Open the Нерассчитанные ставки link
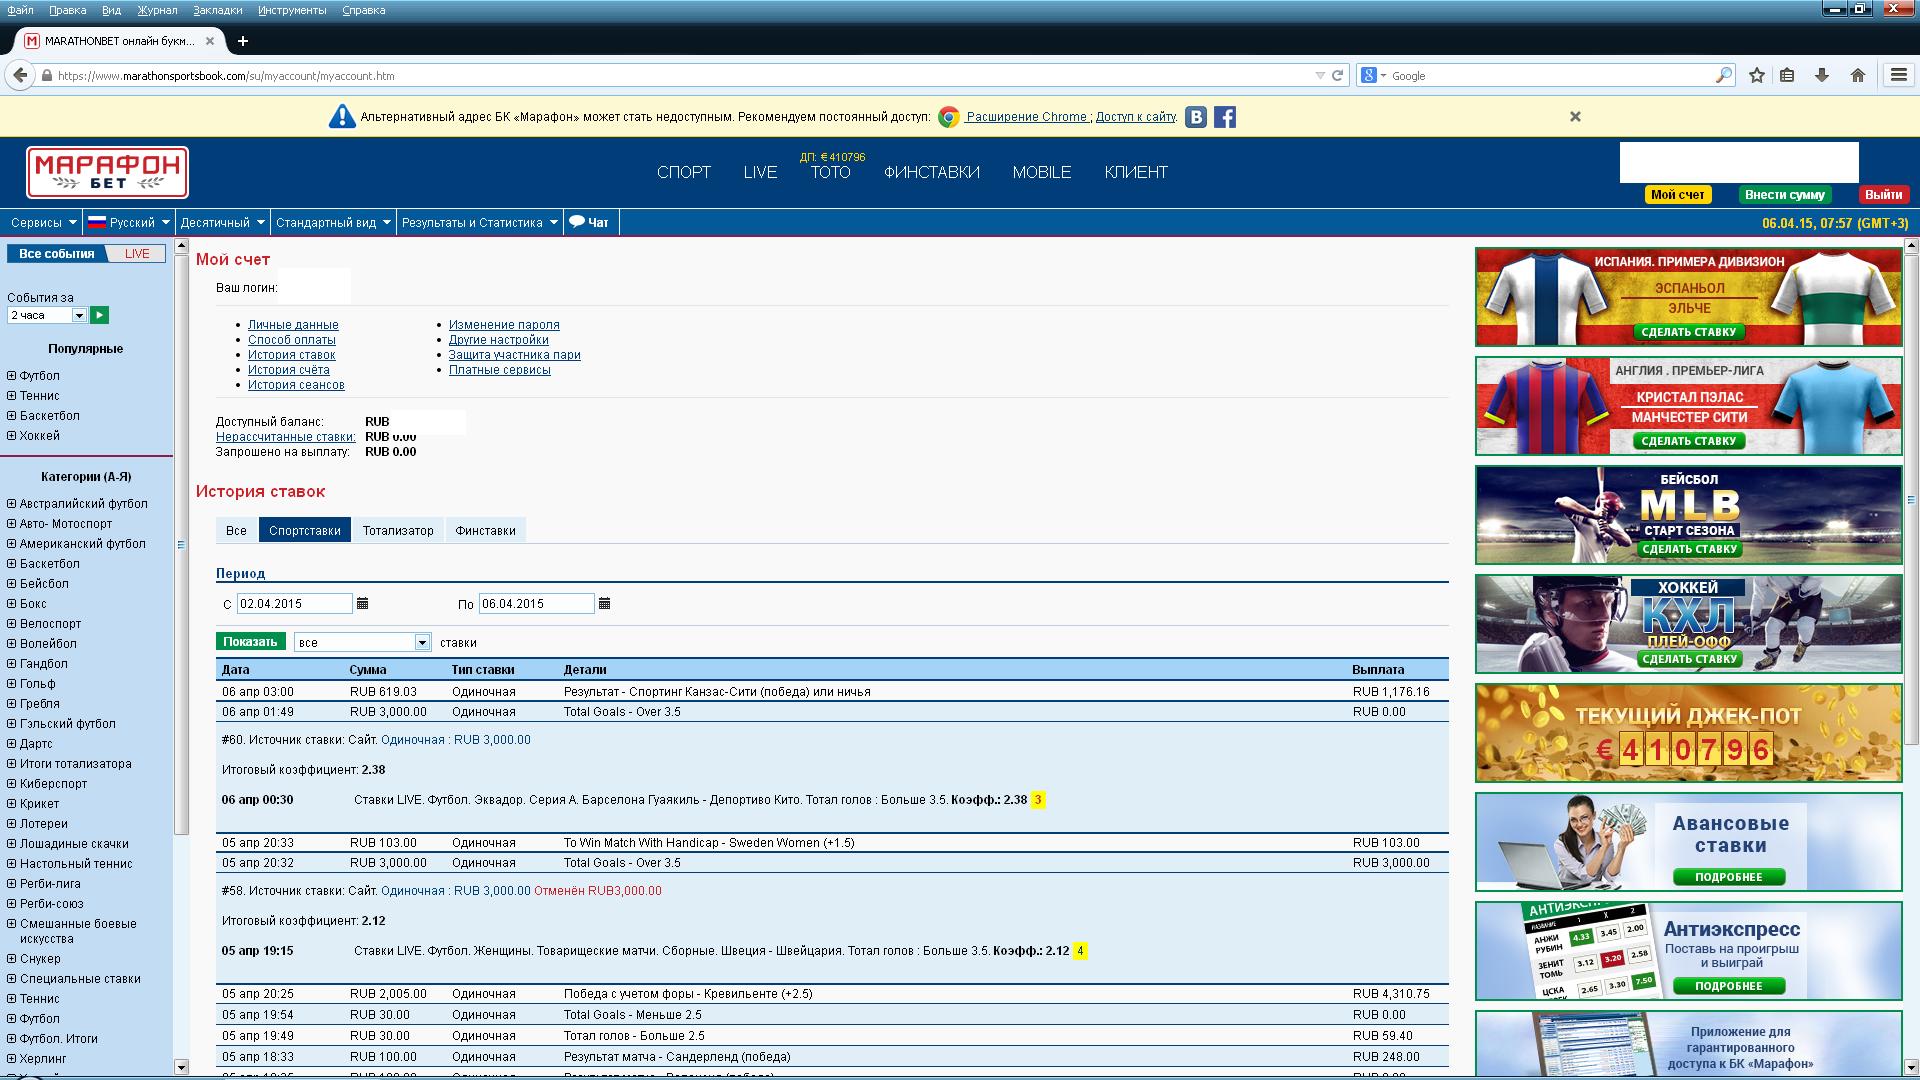This screenshot has width=1920, height=1080. tap(286, 437)
